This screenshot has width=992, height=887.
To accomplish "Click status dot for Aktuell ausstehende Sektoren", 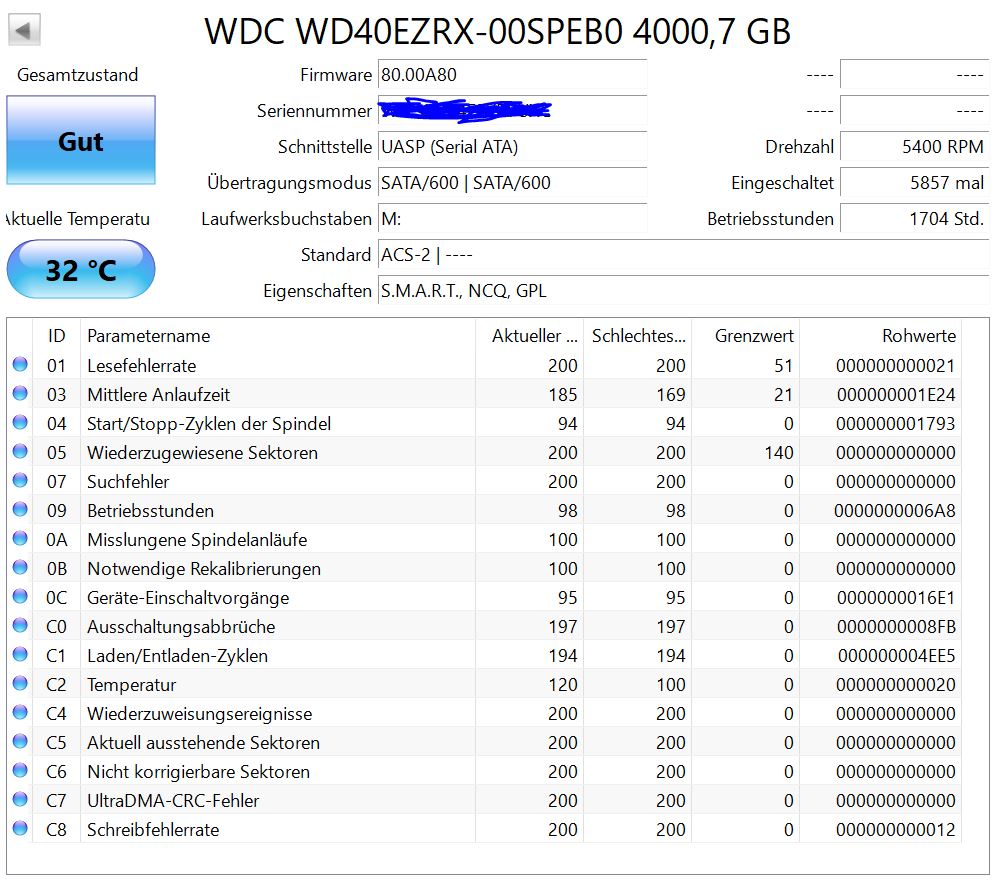I will [x=20, y=741].
